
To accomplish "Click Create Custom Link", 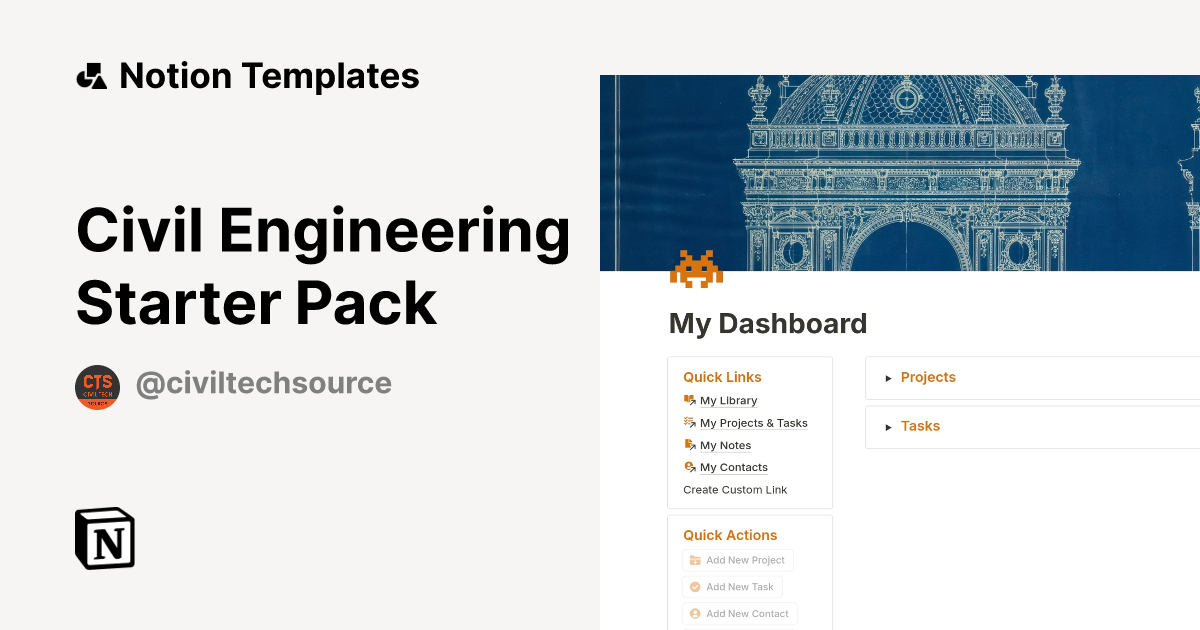I will 735,489.
